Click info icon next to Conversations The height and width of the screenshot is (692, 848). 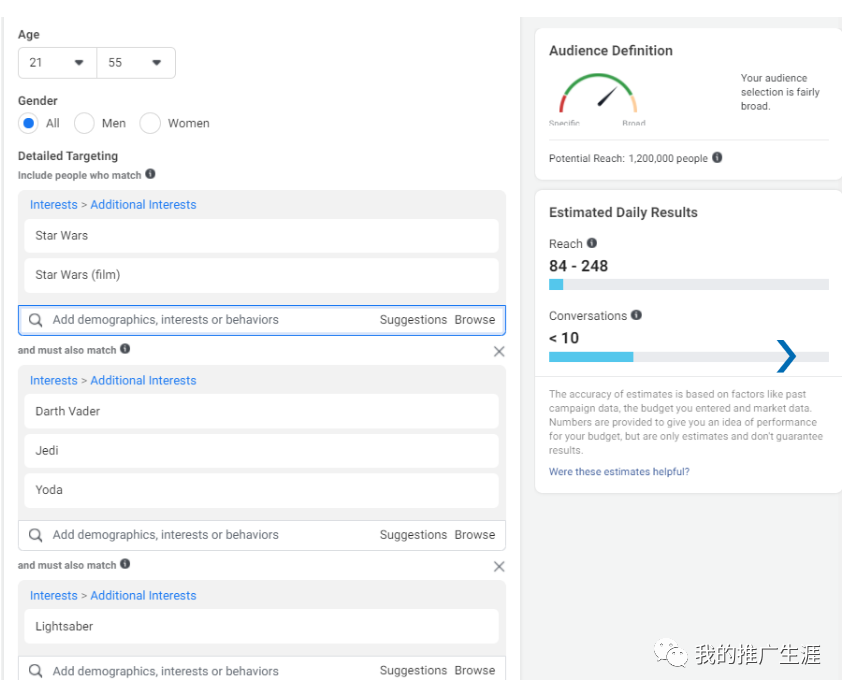point(637,315)
